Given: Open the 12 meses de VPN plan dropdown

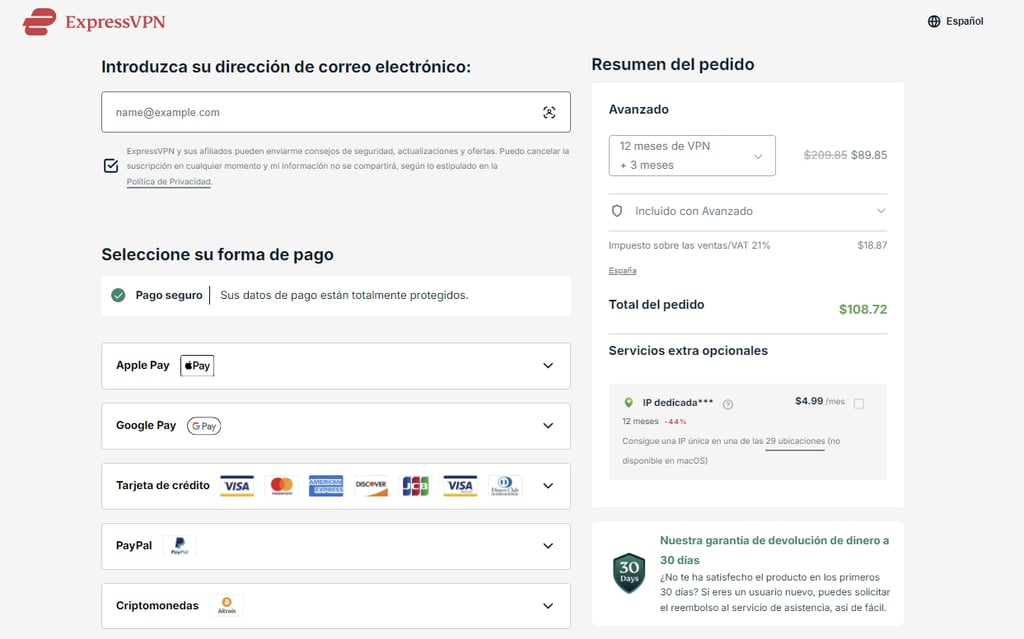Looking at the screenshot, I should click(x=692, y=156).
